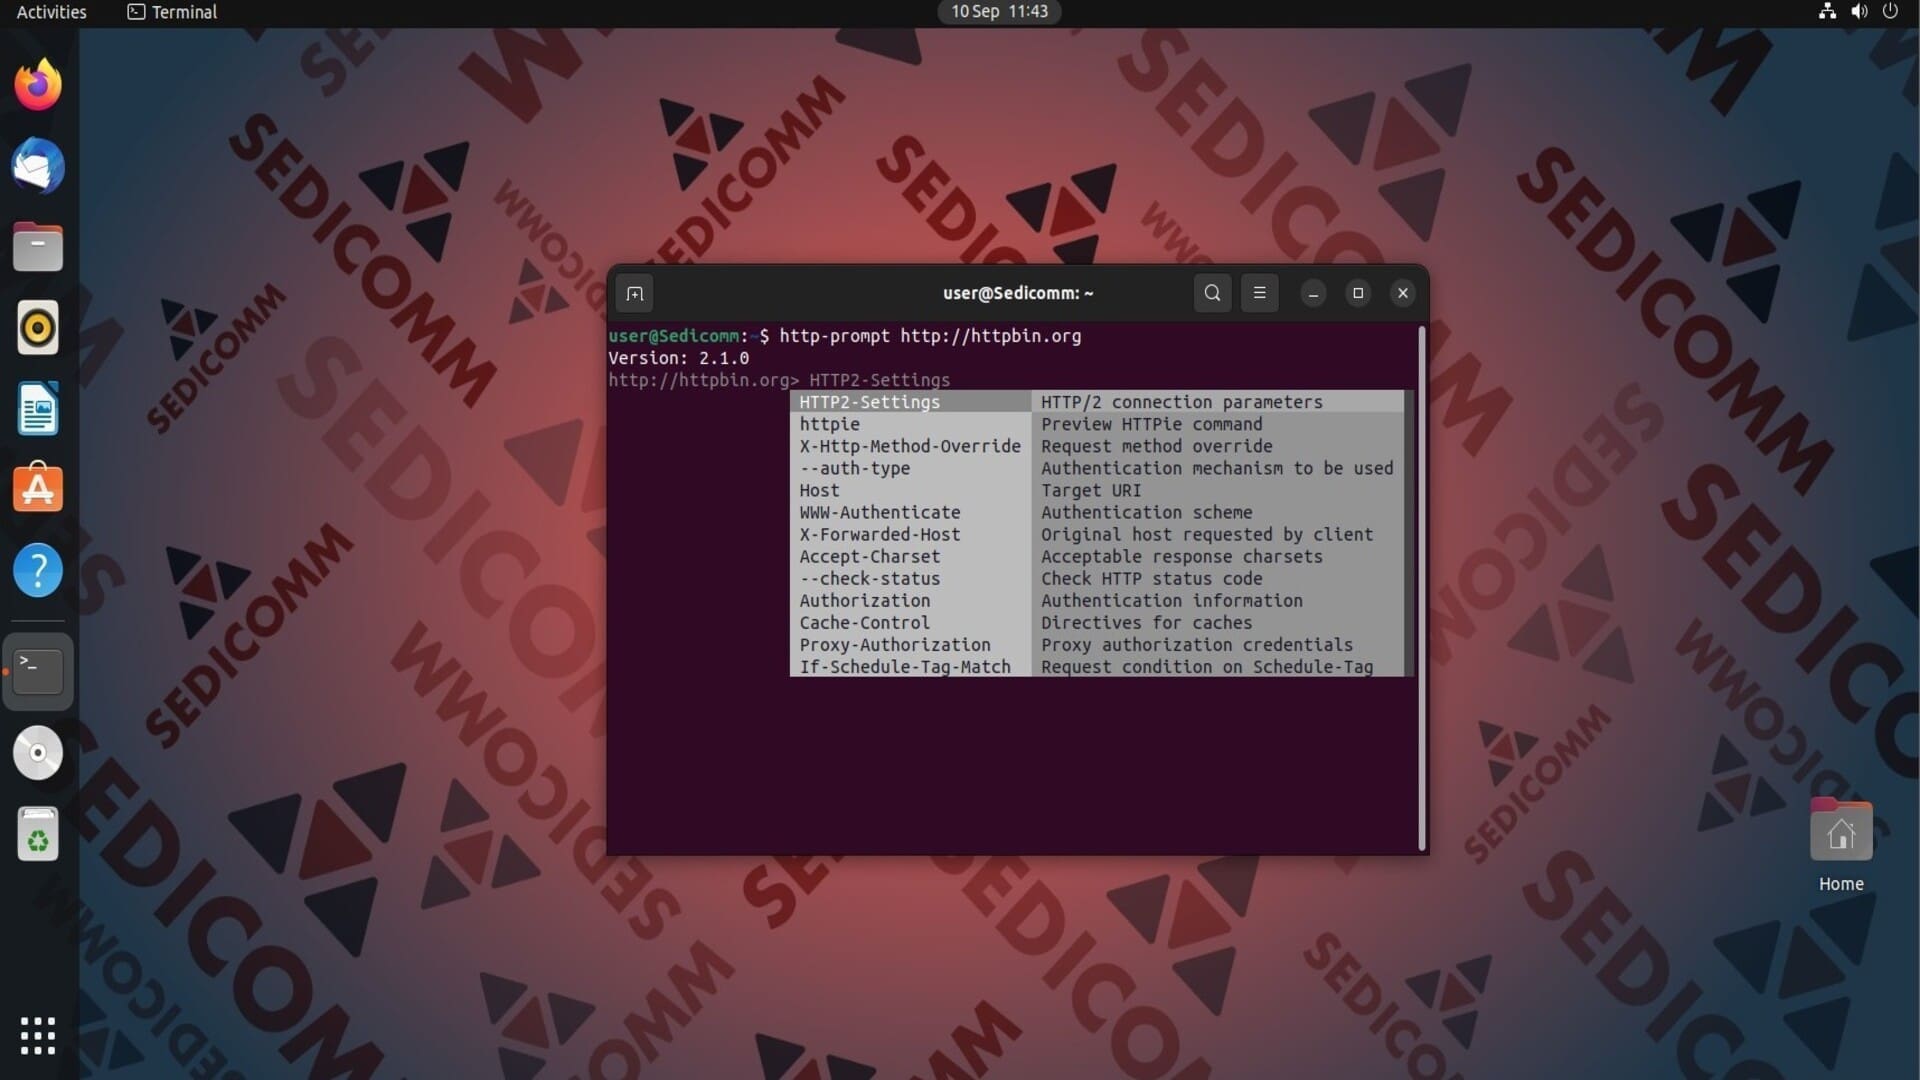The height and width of the screenshot is (1080, 1920).
Task: Click 'Original host requested by client' text
Action: (x=1207, y=534)
